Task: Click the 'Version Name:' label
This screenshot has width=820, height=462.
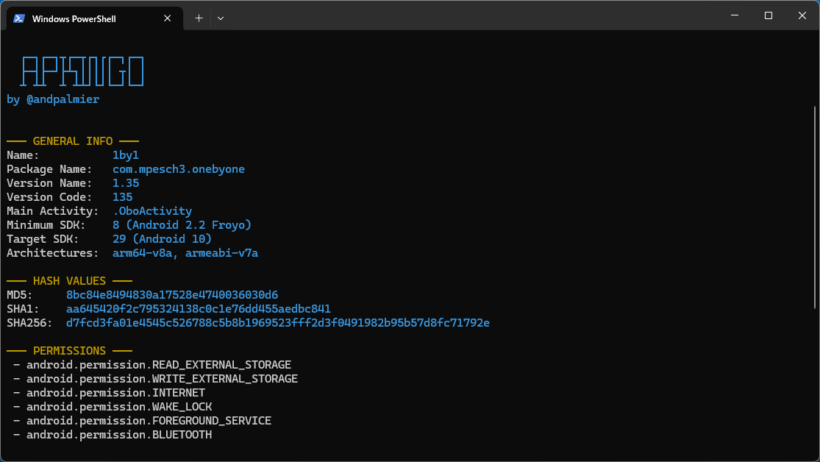Action: point(49,183)
